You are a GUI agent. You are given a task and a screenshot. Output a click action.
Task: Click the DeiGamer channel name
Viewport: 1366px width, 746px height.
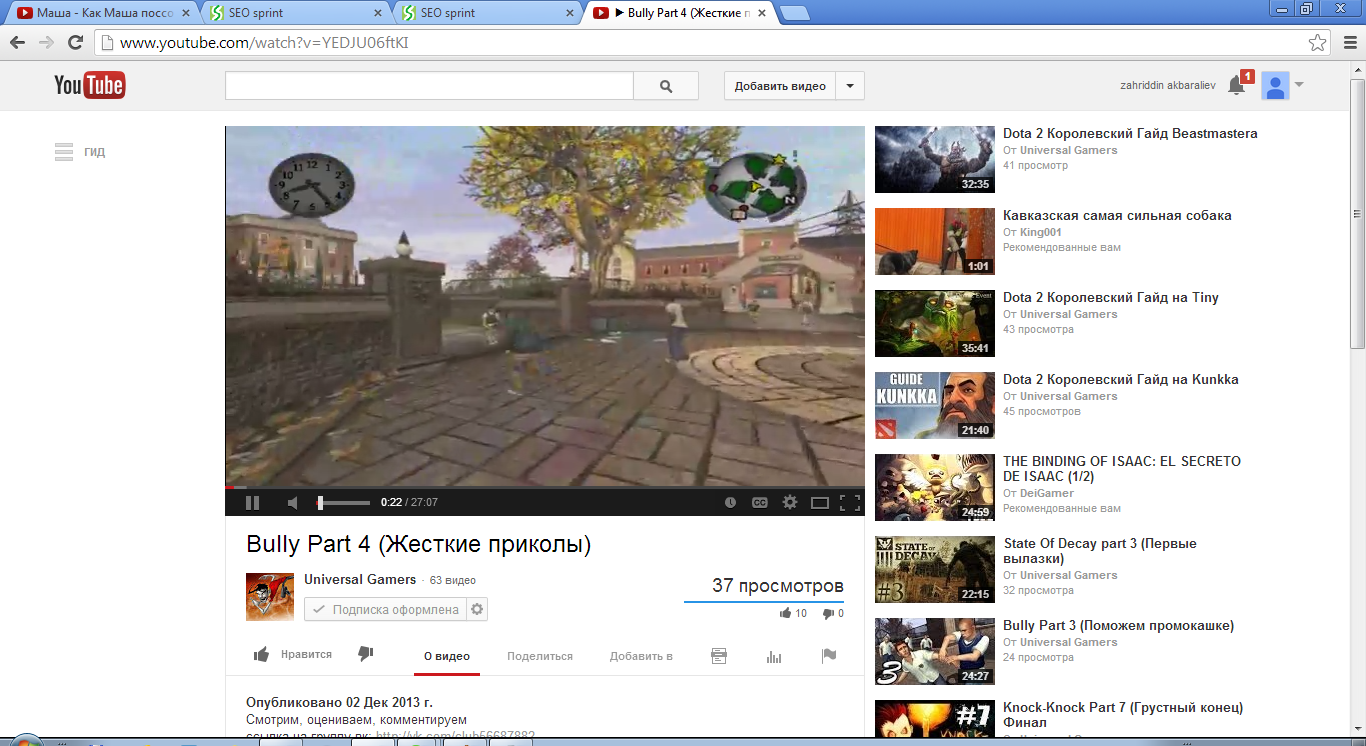click(1047, 493)
